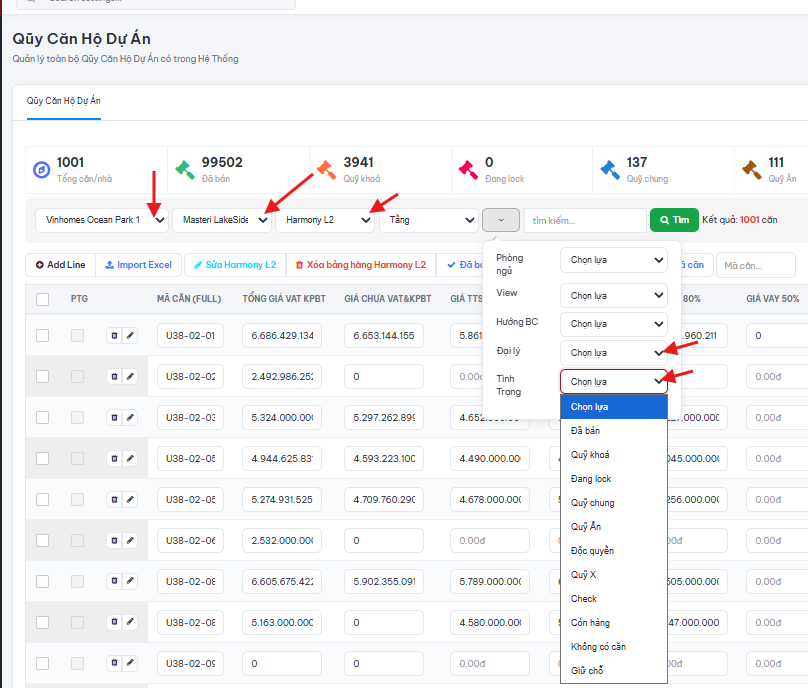Click the Add Line button
Screen dimensions: 808x688
coord(60,265)
